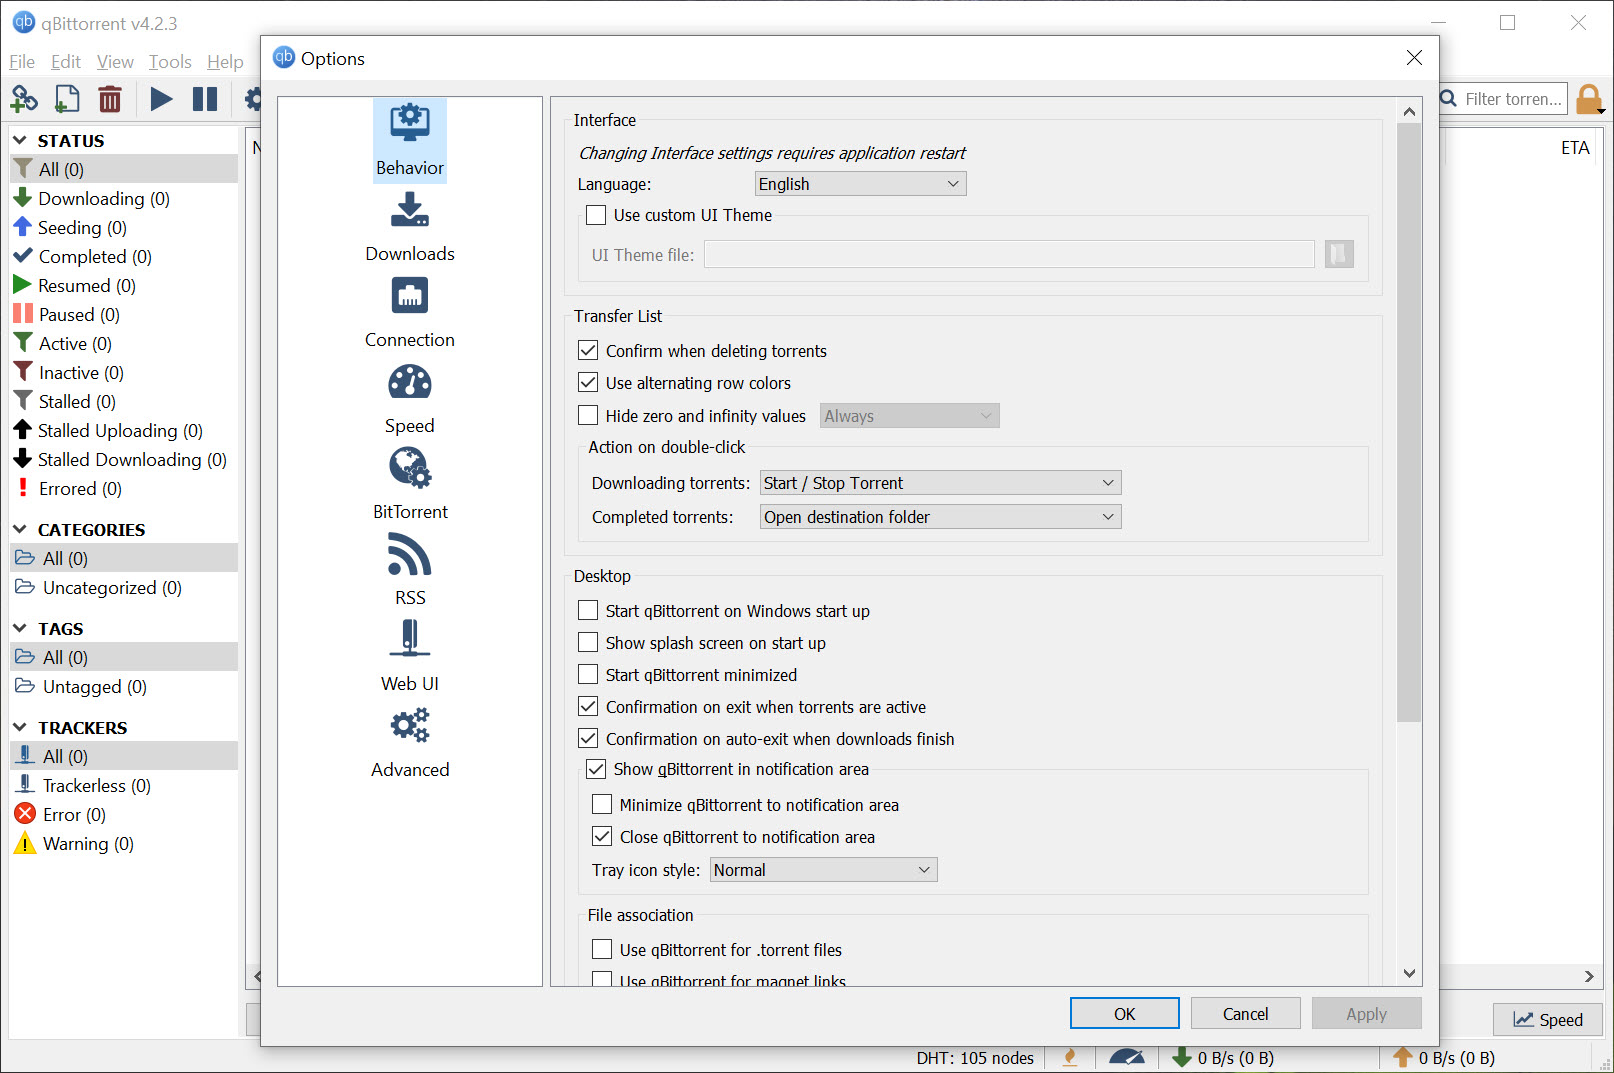Image resolution: width=1614 pixels, height=1073 pixels.
Task: Enable Show splash screen on start up
Action: pos(588,643)
